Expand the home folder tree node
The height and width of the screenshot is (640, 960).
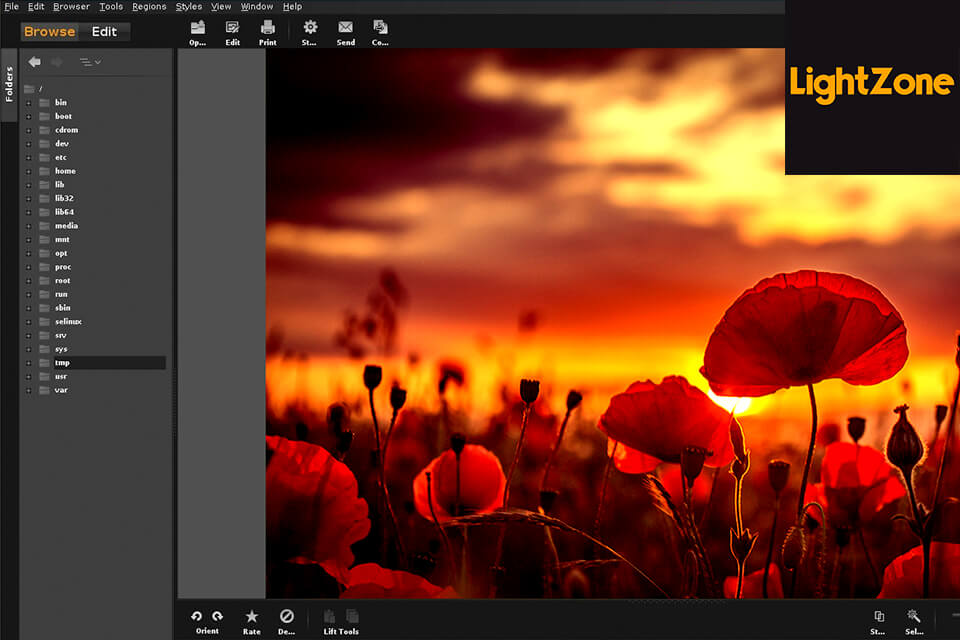click(29, 171)
